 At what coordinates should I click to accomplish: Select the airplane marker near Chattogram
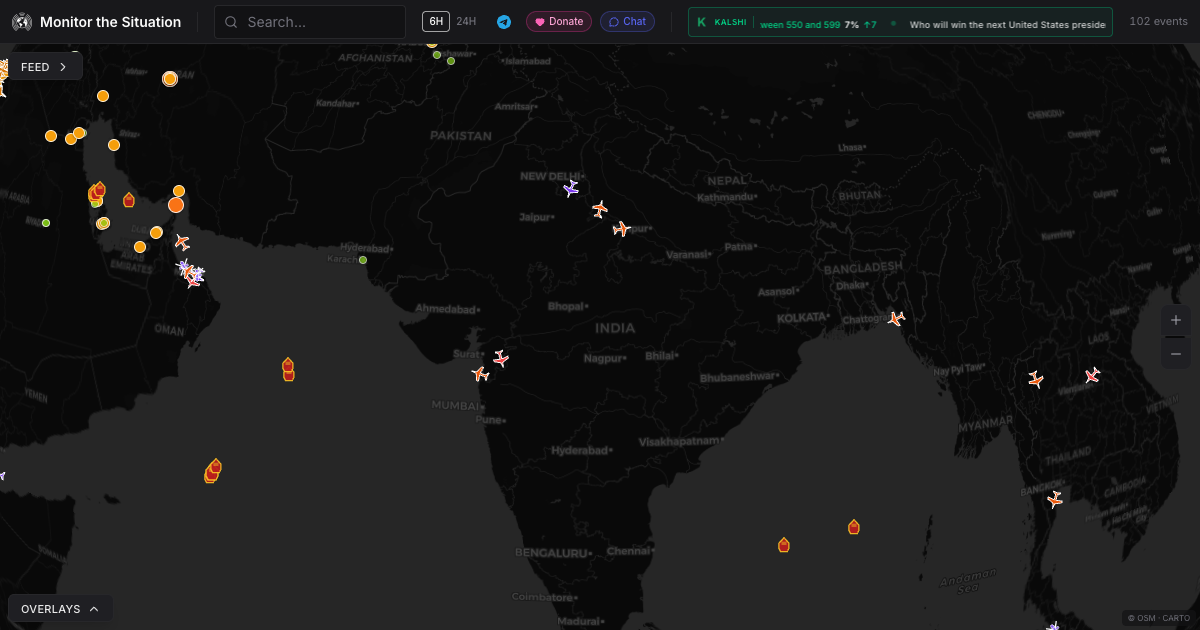tap(895, 318)
